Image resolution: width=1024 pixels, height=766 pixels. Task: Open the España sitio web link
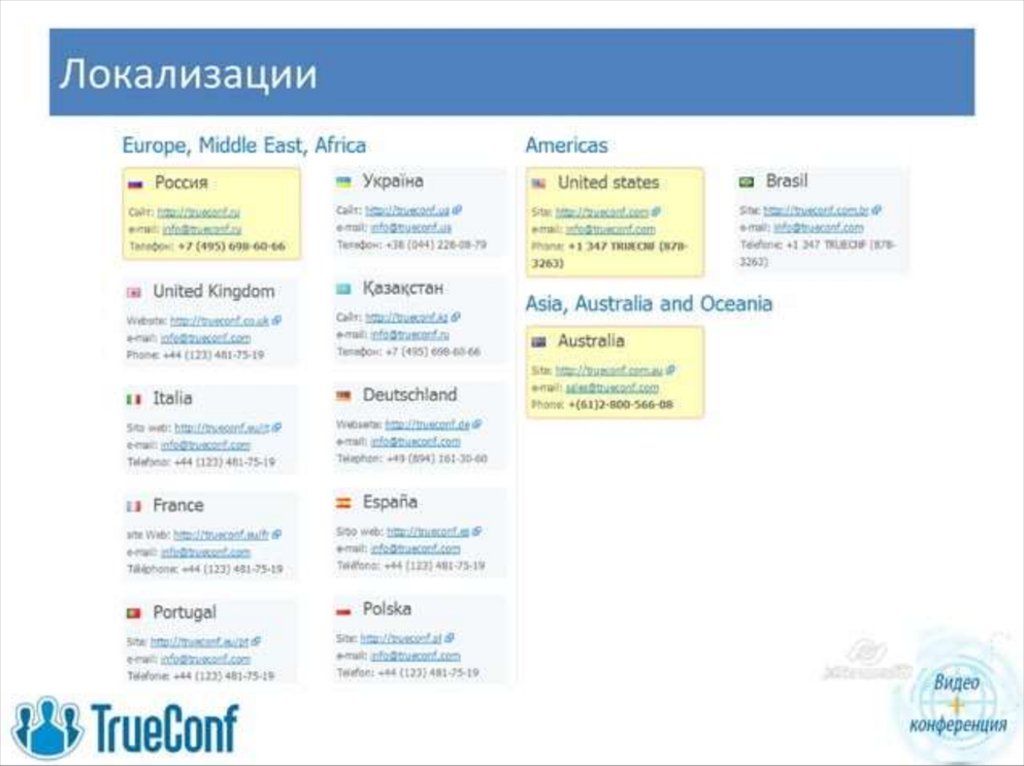click(428, 532)
